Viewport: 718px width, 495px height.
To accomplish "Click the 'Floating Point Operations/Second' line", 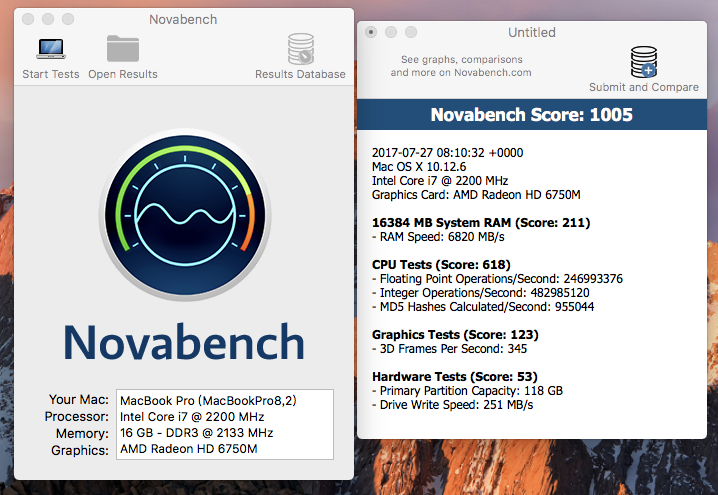I will (497, 278).
